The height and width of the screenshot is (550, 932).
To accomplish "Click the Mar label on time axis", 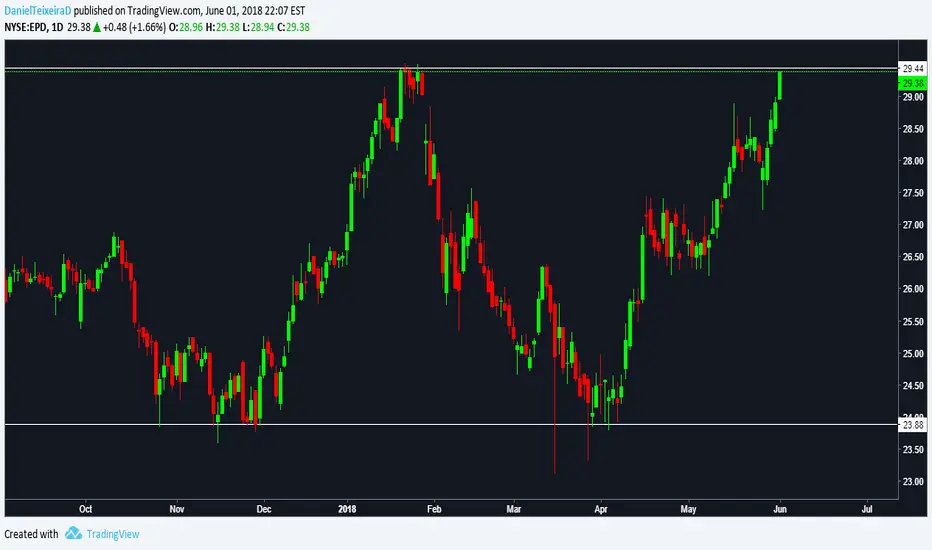I will 514,509.
